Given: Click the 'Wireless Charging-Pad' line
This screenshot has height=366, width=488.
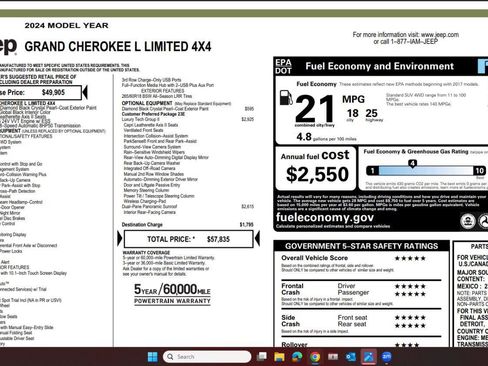Looking at the screenshot, I should pyautogui.click(x=145, y=201).
